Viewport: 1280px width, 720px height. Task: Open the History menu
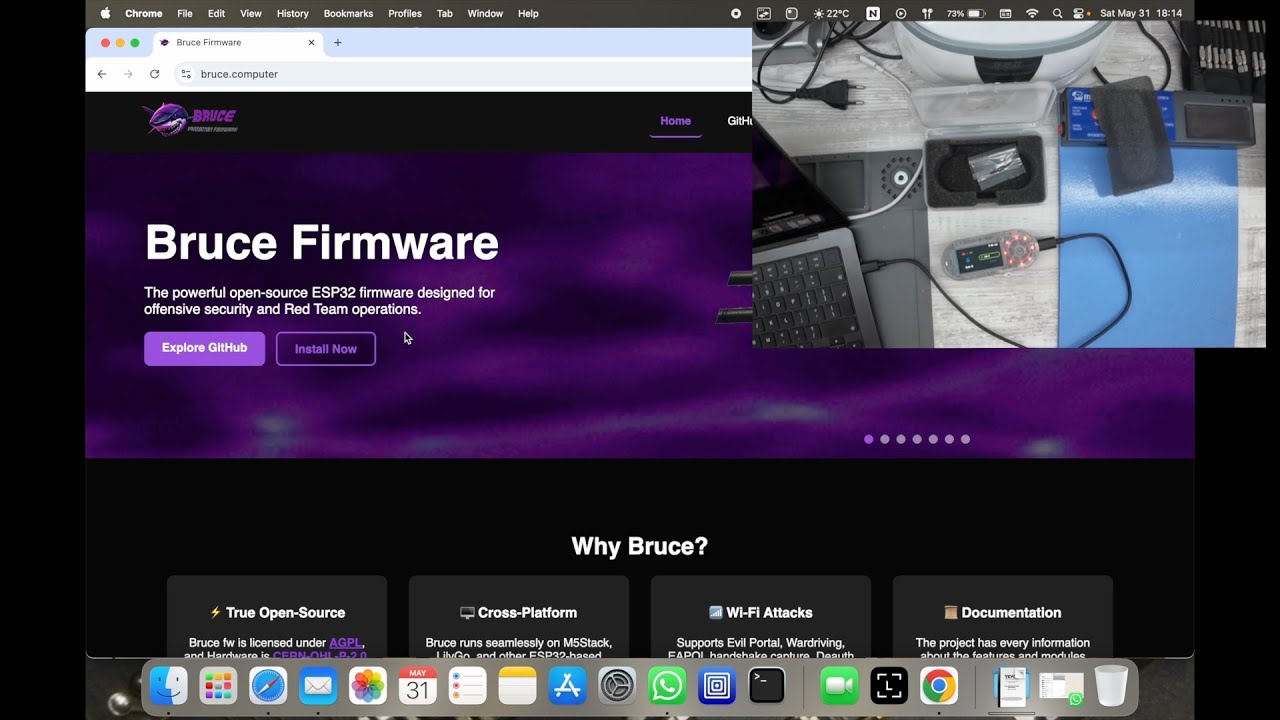(x=292, y=13)
